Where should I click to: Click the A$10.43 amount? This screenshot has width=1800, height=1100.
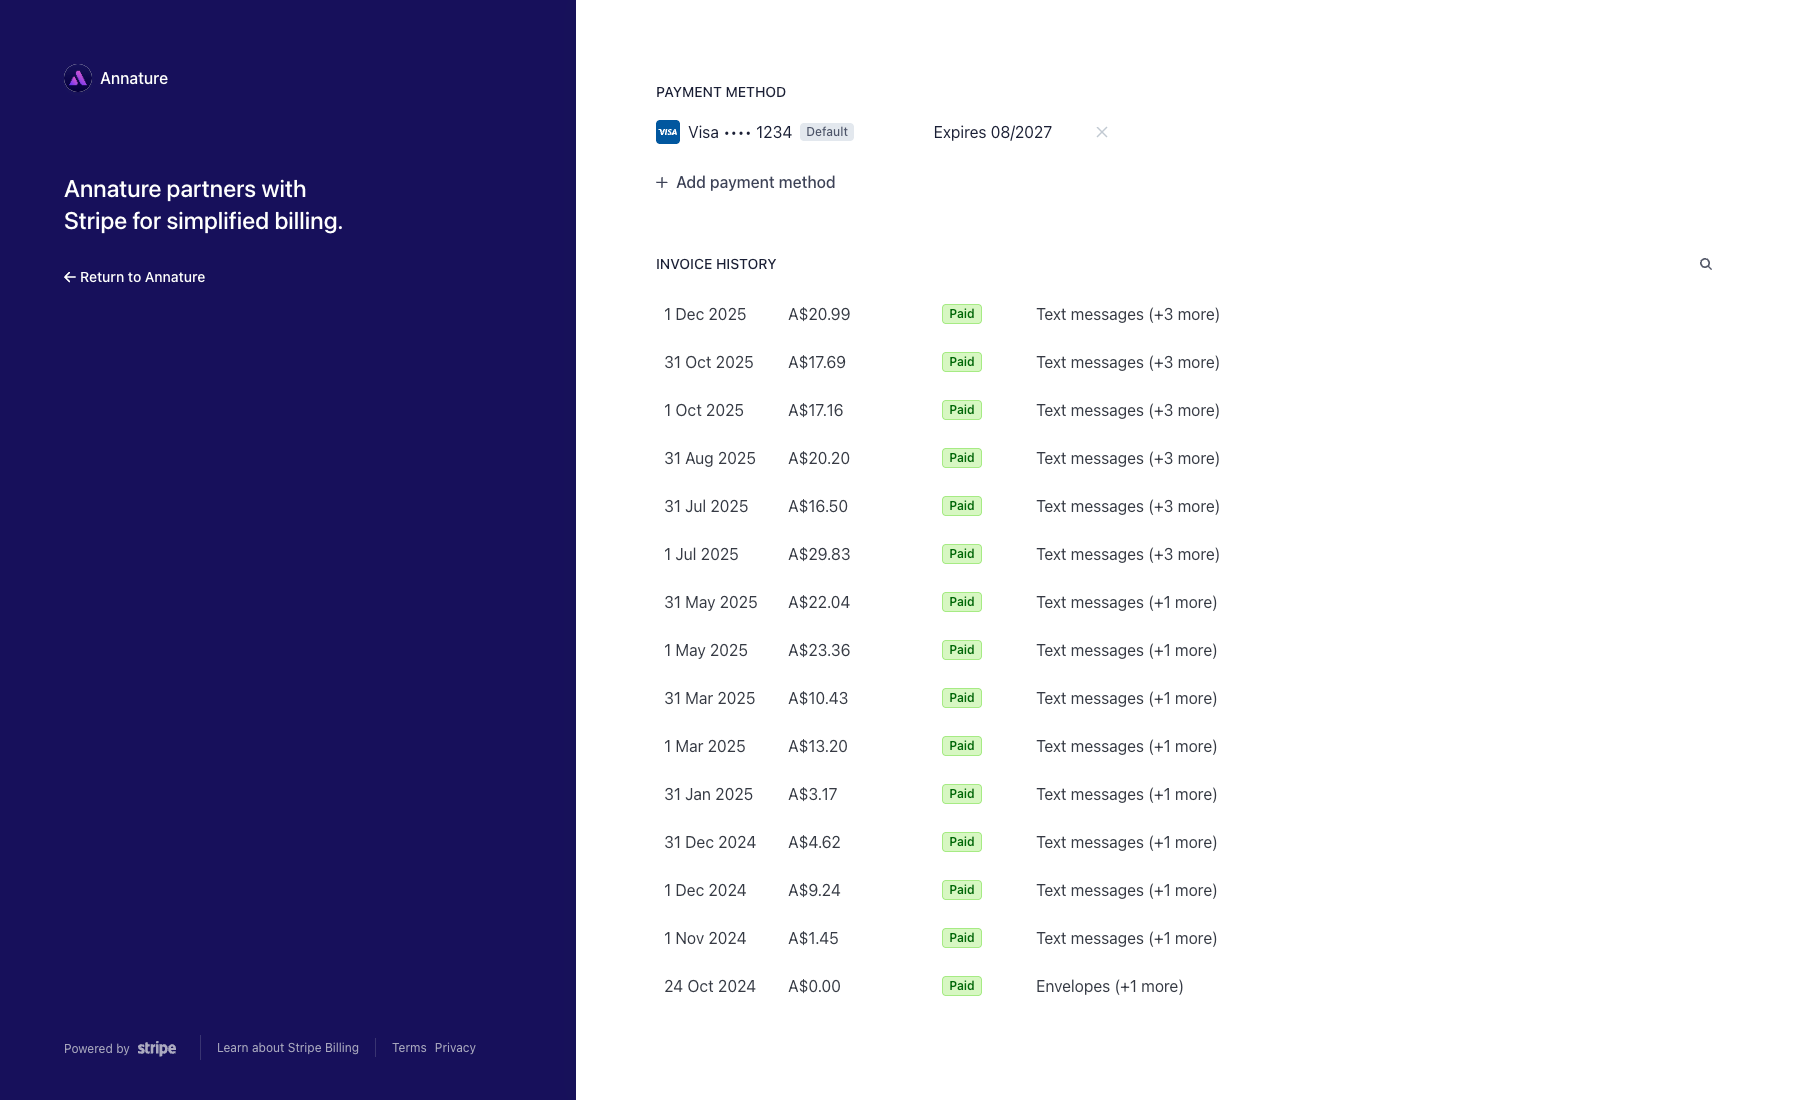coord(818,698)
